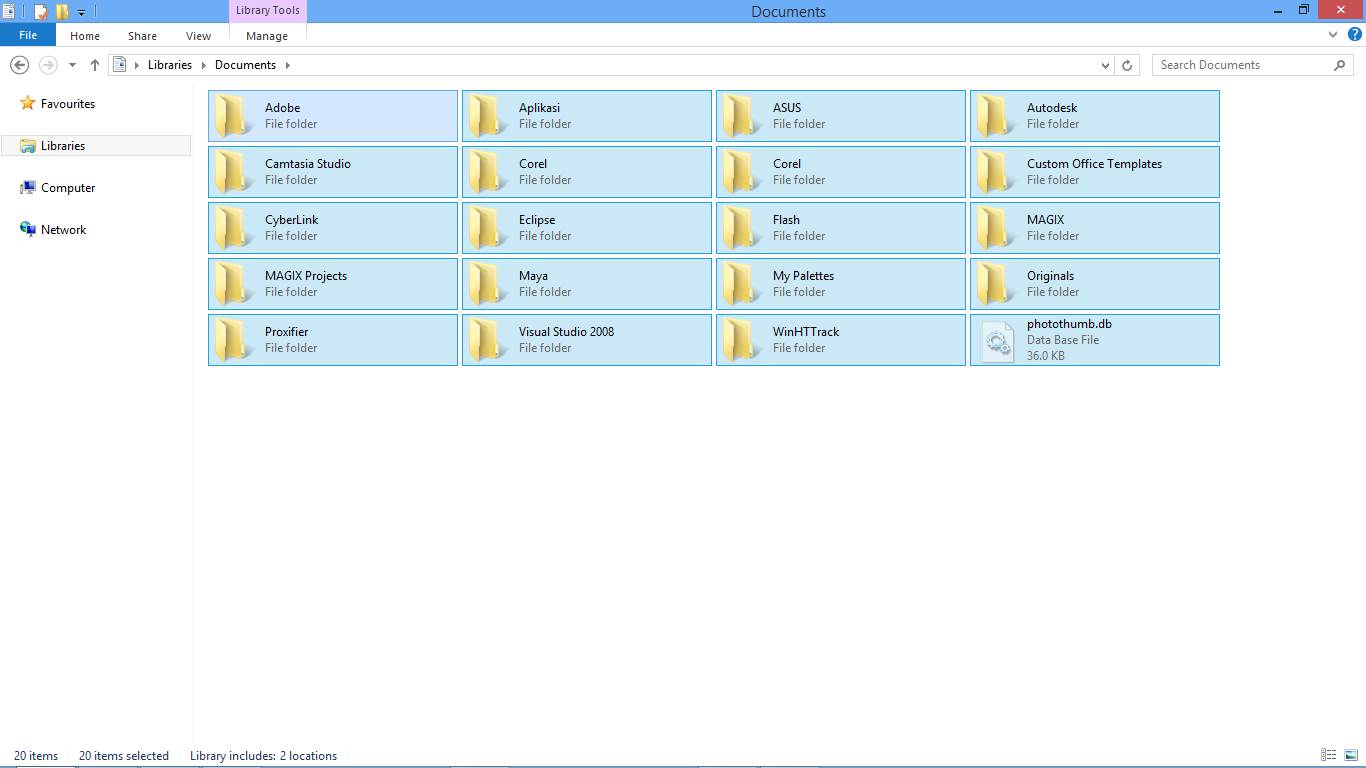Select the MAGIX Projects folder
The width and height of the screenshot is (1366, 768).
click(333, 284)
